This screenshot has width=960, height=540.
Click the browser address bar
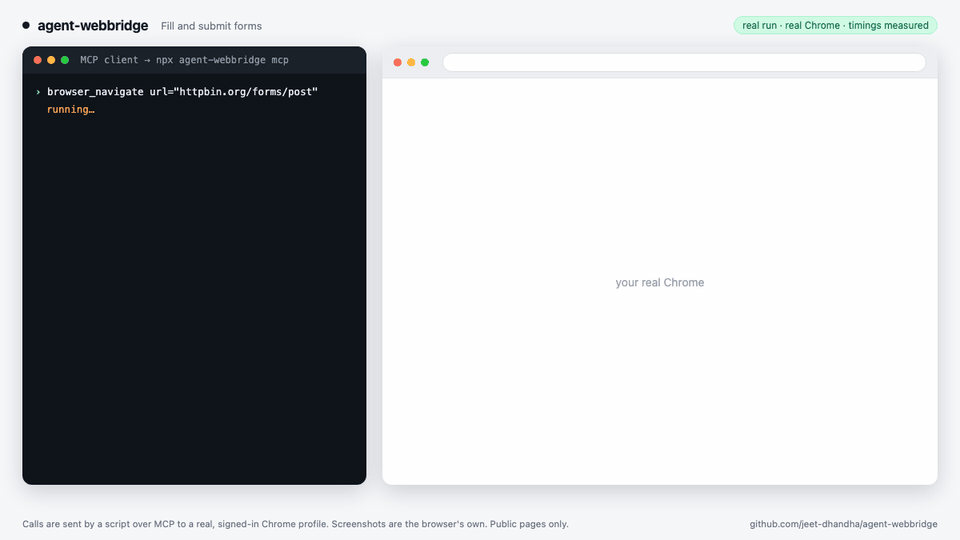(684, 62)
